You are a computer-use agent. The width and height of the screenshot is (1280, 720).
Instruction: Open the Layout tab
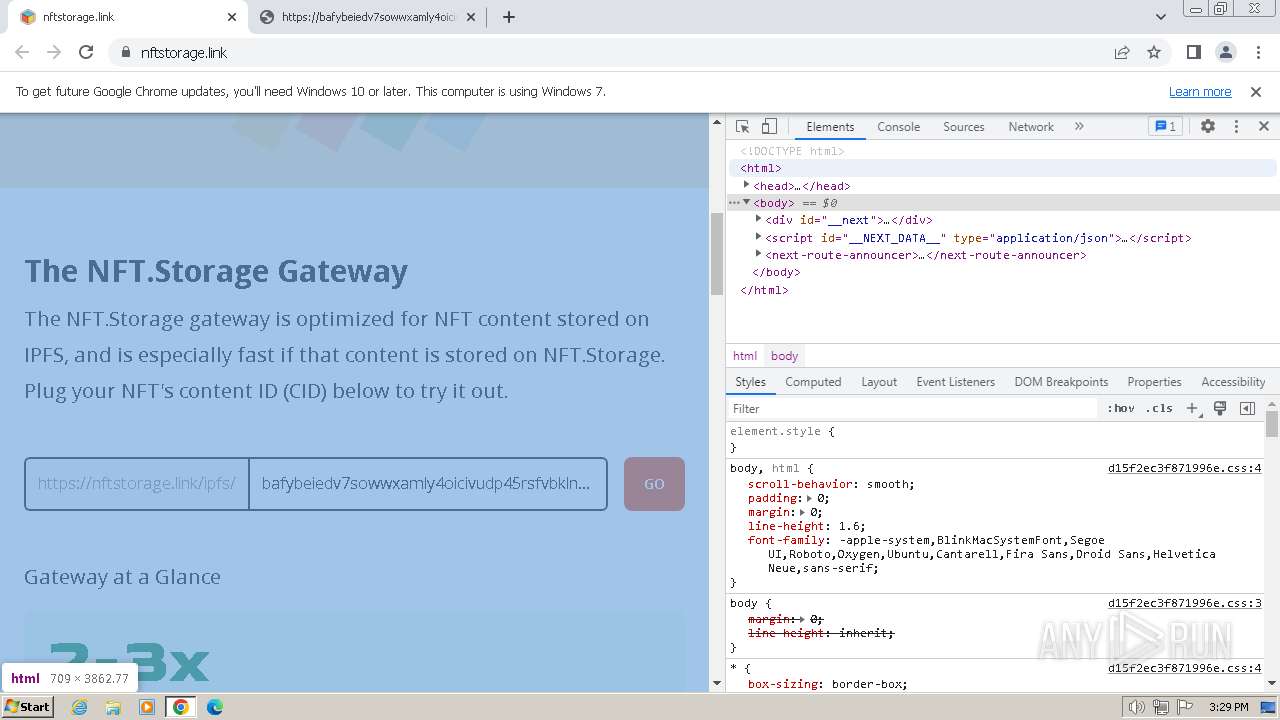[x=879, y=382]
